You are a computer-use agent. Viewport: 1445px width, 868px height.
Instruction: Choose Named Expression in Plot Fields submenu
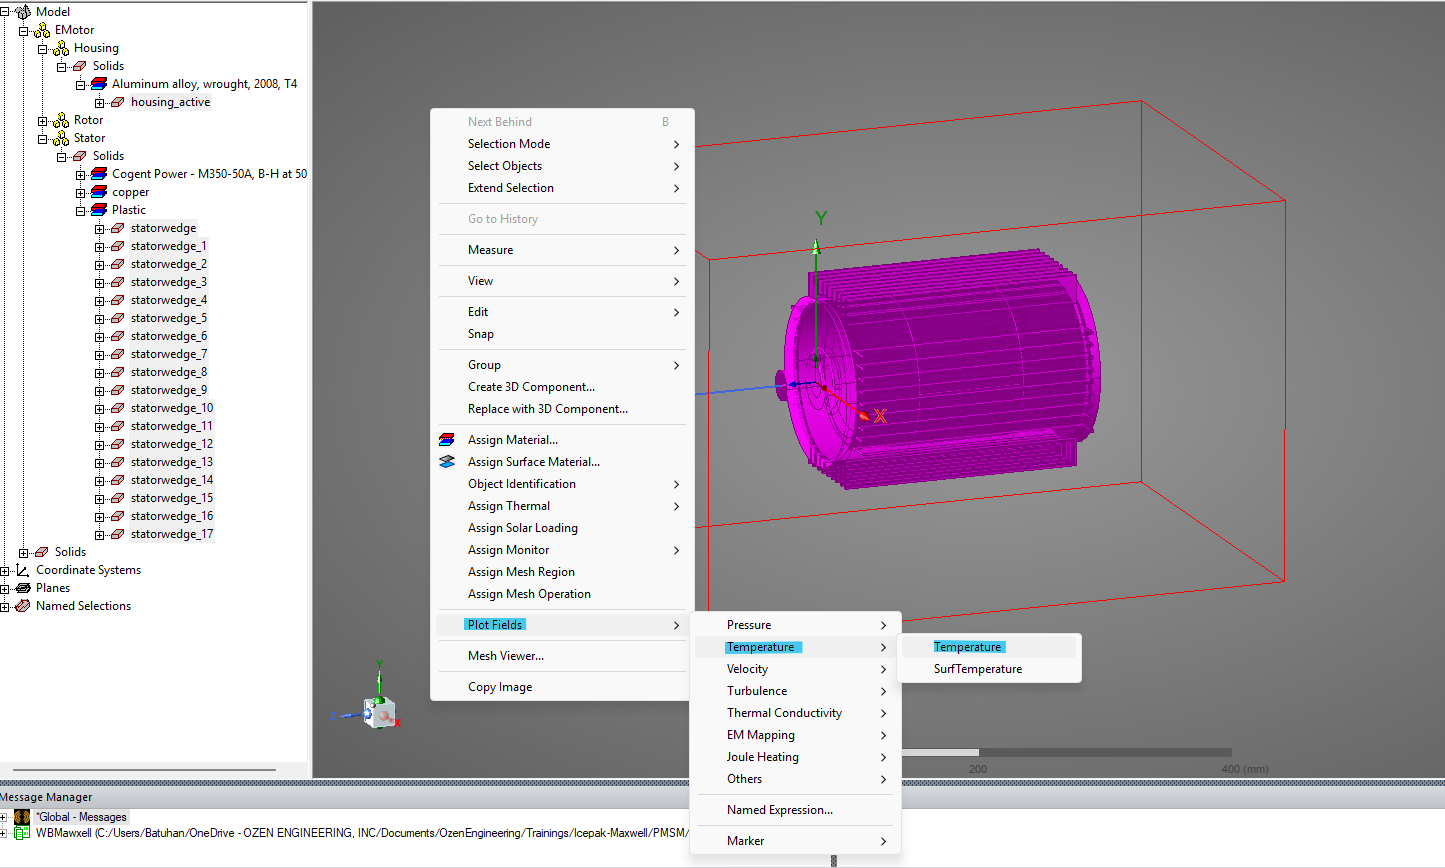point(795,810)
